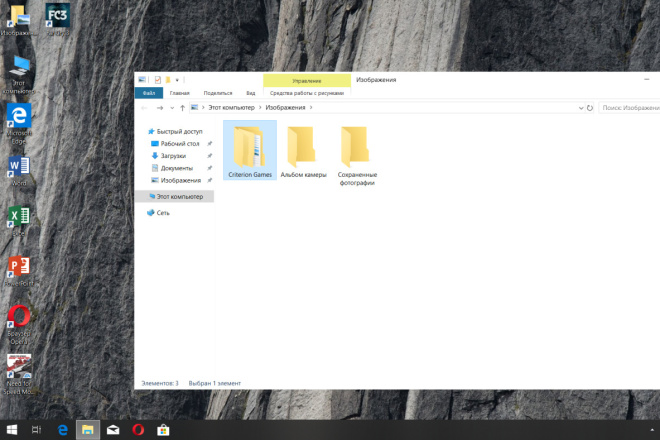Select the PowerPoint desktop shortcut
Image resolution: width=660 pixels, height=440 pixels.
pos(19,272)
